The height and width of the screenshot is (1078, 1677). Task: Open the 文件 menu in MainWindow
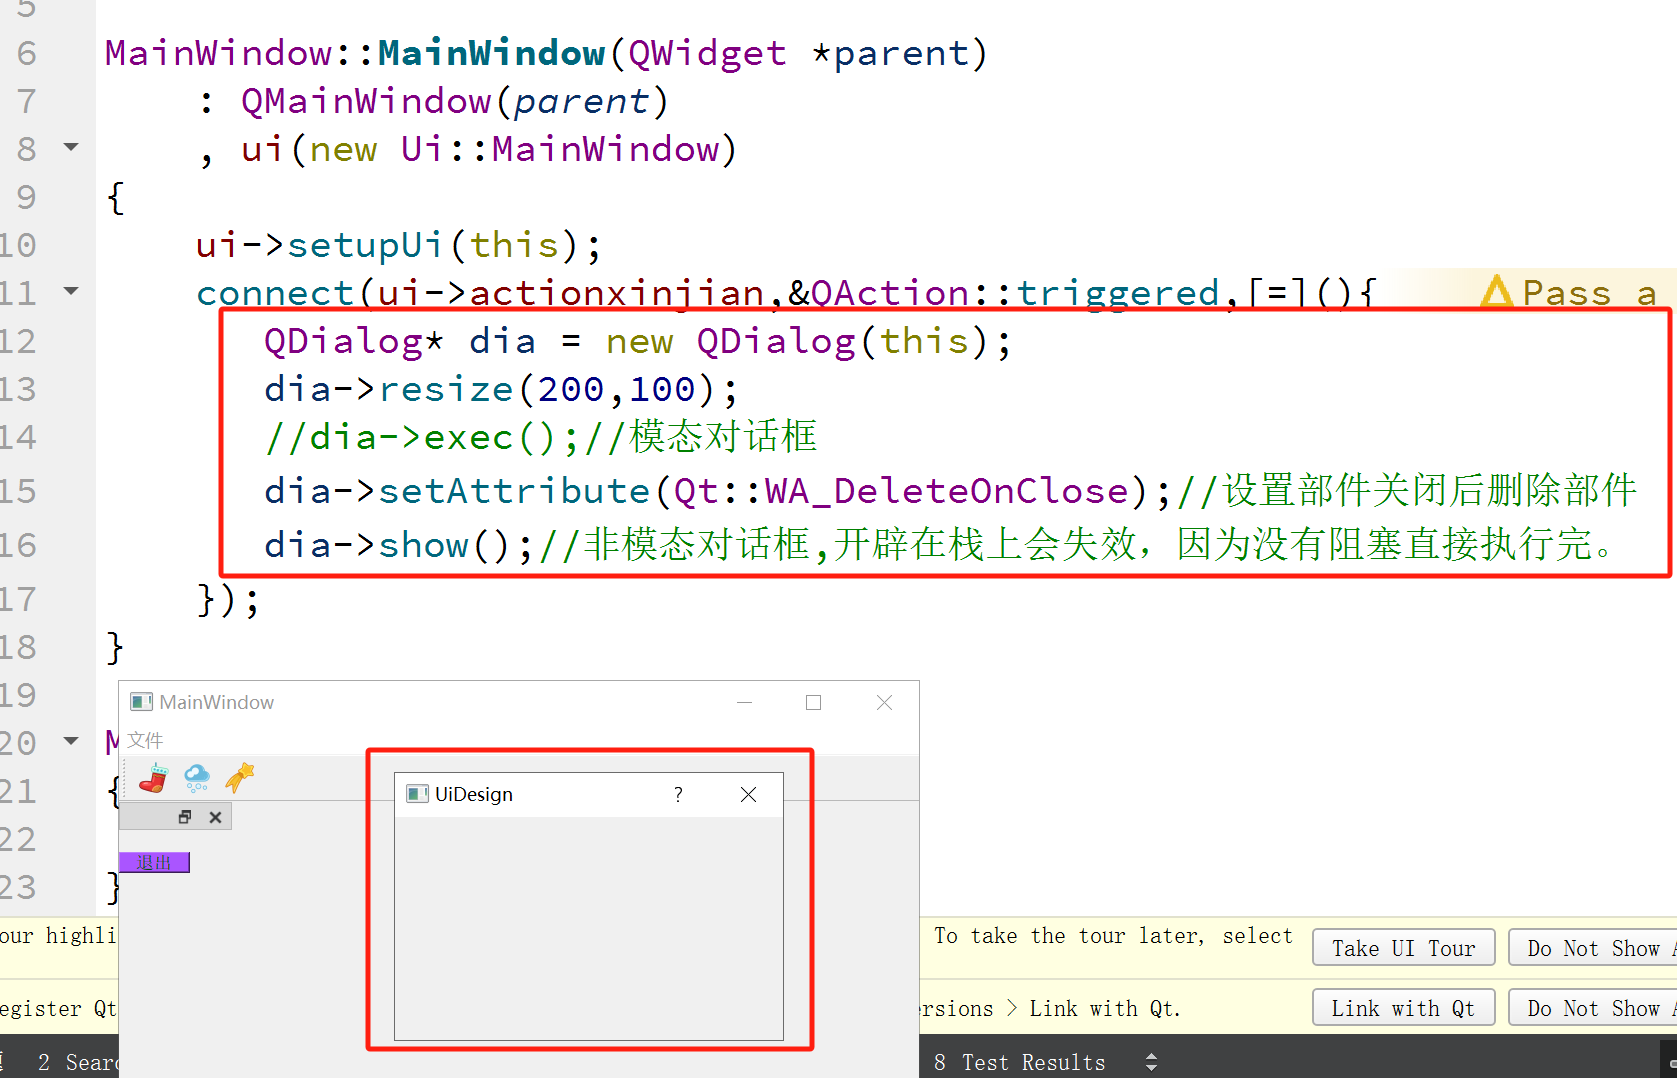(145, 740)
